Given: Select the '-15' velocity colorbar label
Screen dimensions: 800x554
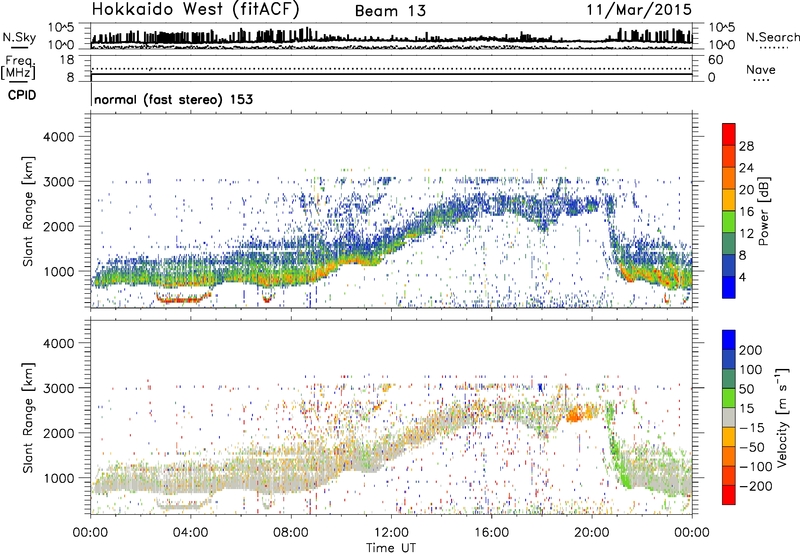Looking at the screenshot, I should (x=751, y=428).
